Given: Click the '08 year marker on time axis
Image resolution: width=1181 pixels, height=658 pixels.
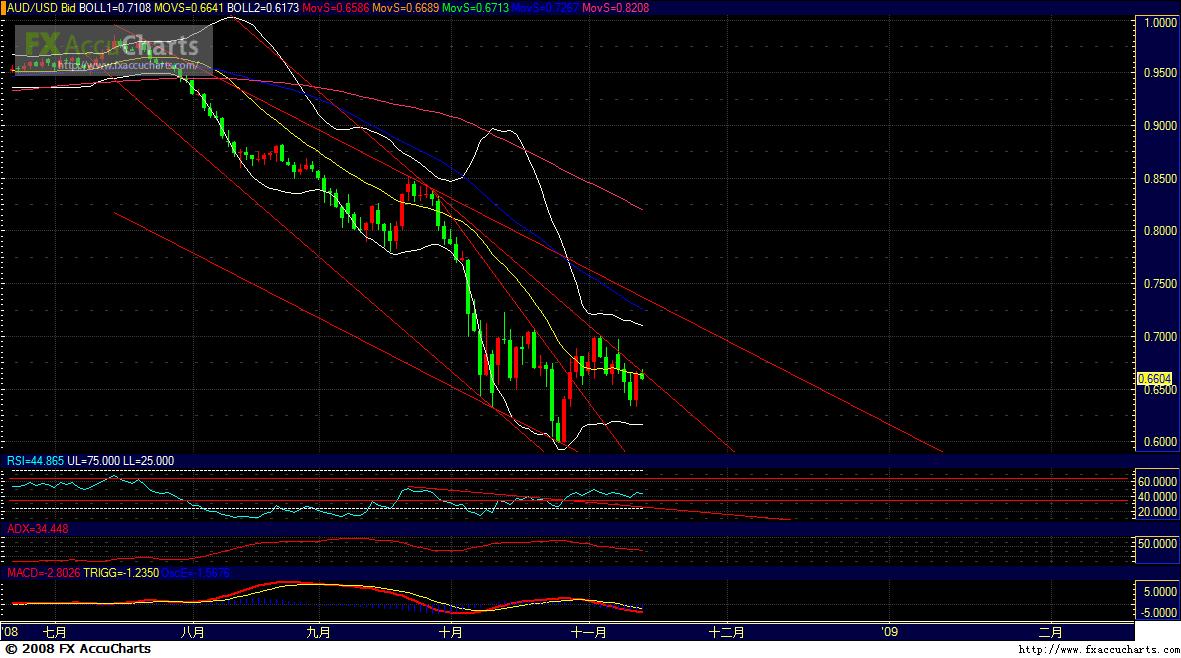Looking at the screenshot, I should tap(11, 632).
